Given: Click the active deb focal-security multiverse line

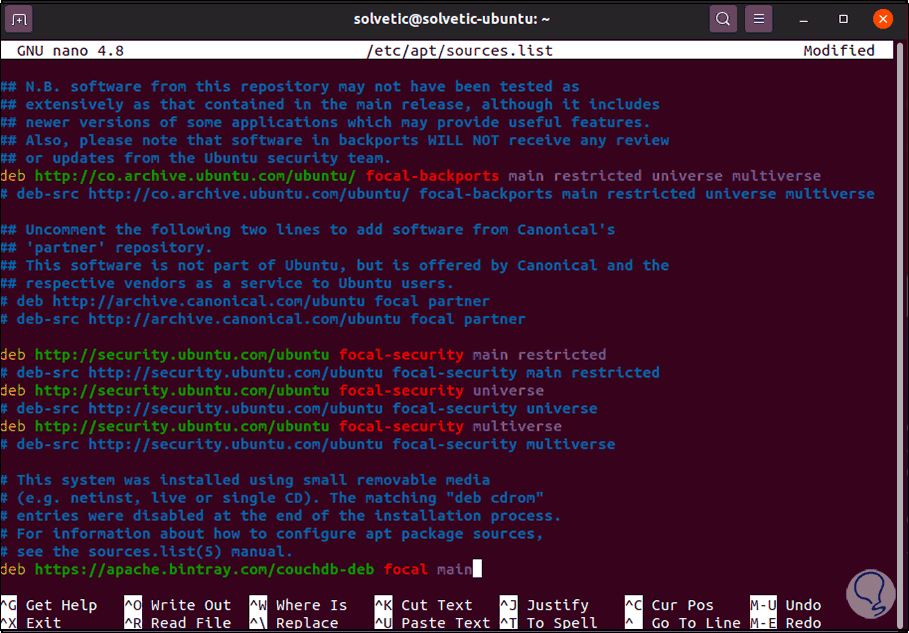Looking at the screenshot, I should click(281, 427).
